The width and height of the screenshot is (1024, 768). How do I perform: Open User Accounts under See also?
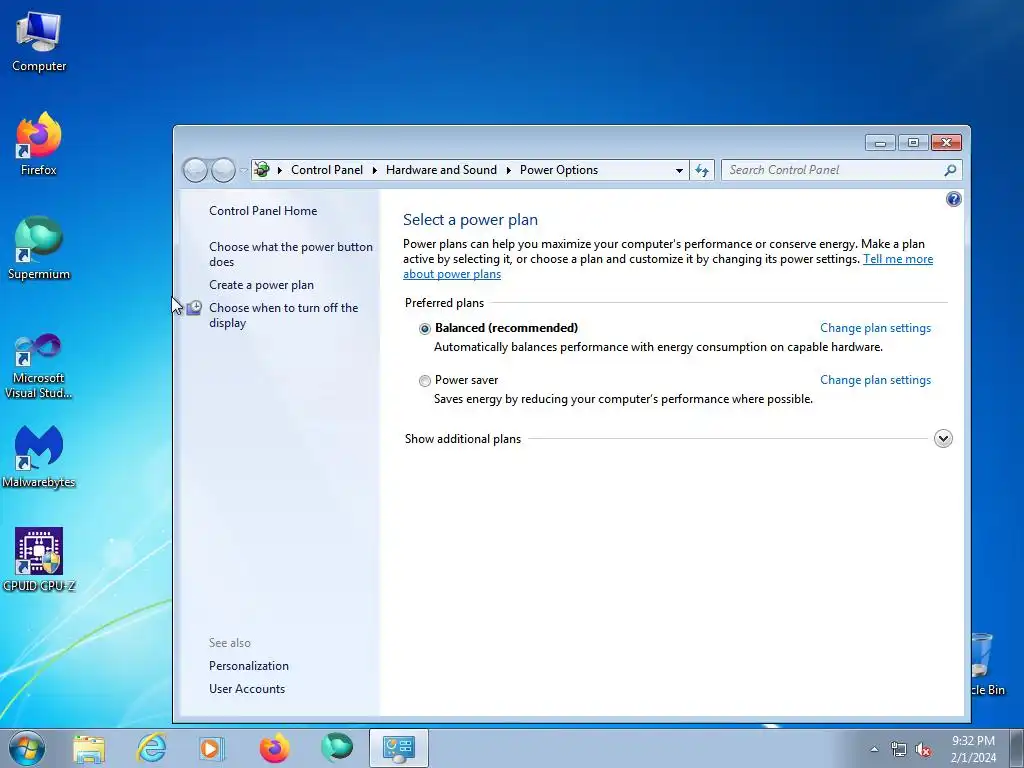(x=247, y=689)
